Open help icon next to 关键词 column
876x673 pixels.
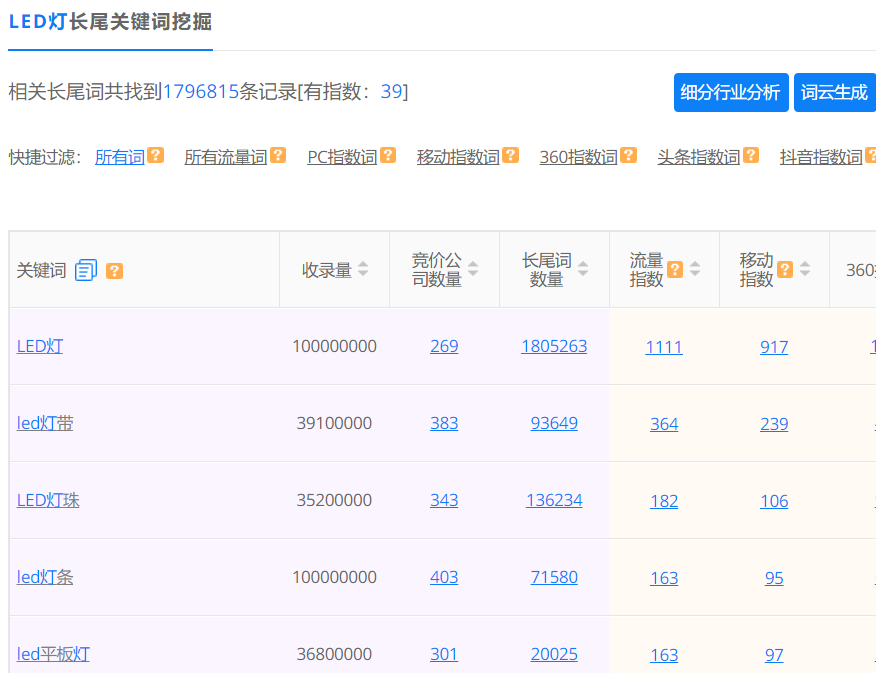114,270
